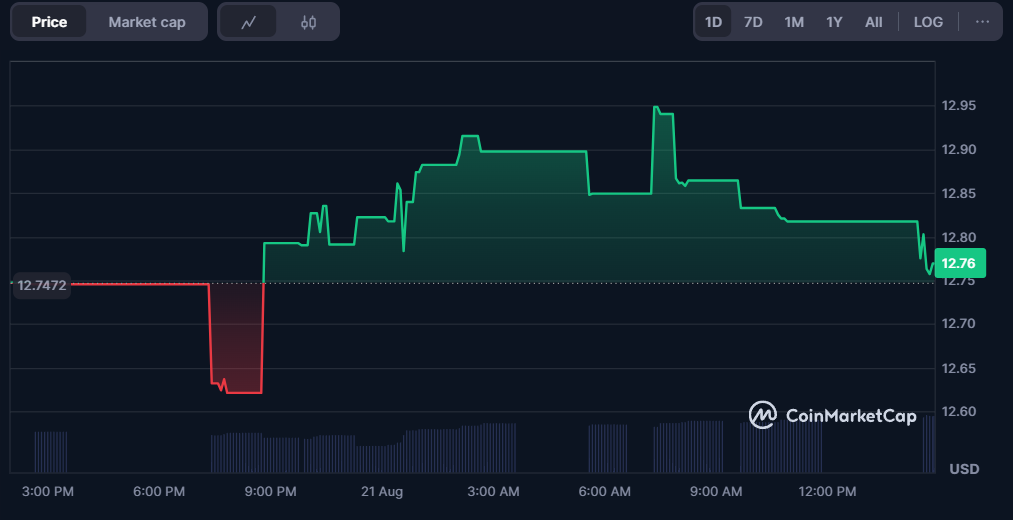
Task: Click the price line's highest green peak
Action: coord(656,107)
